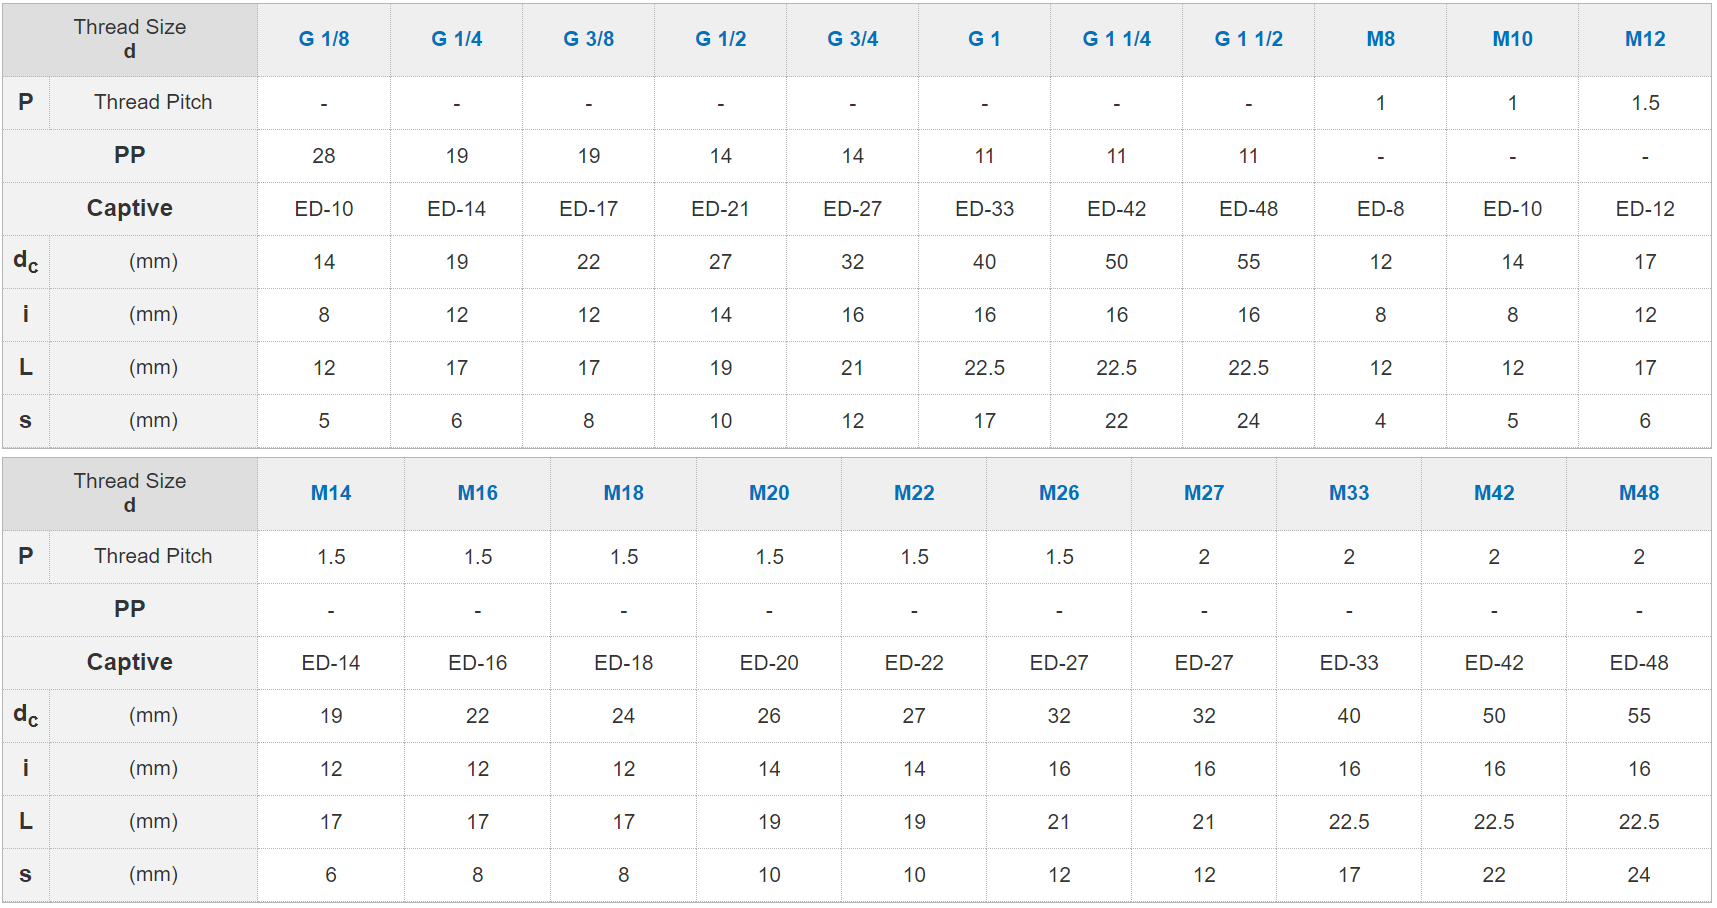This screenshot has height=908, width=1717.
Task: Select the ED-18 captive seal cell
Action: pyautogui.click(x=623, y=663)
